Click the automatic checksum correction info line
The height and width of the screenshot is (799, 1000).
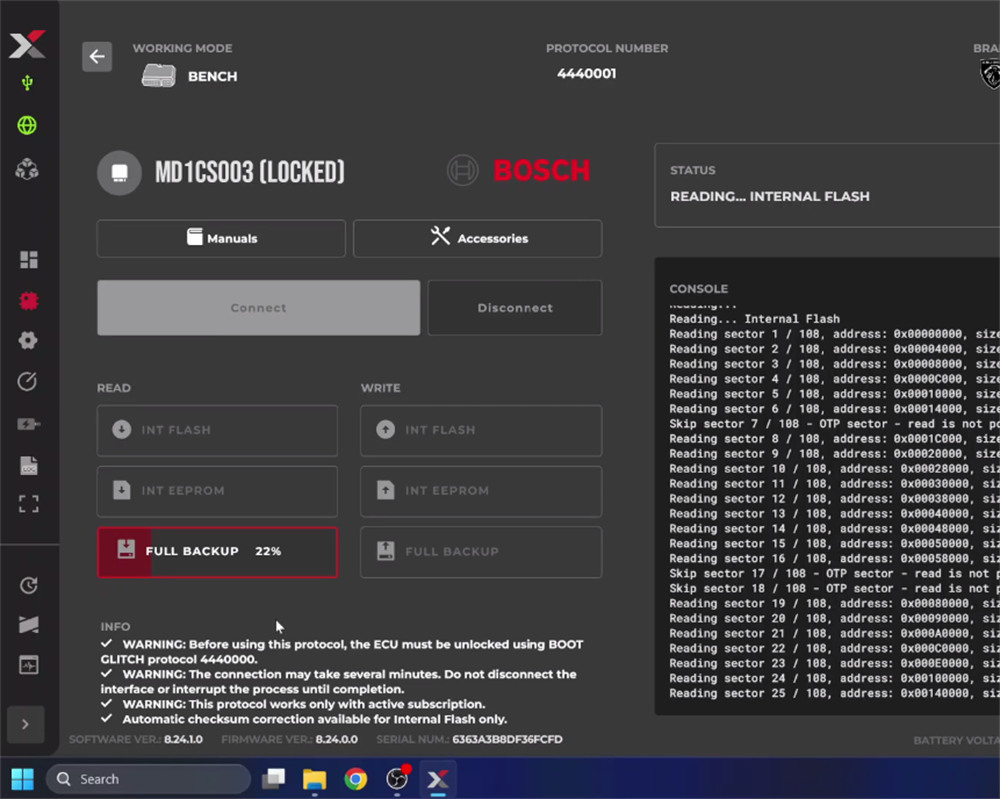[x=314, y=719]
